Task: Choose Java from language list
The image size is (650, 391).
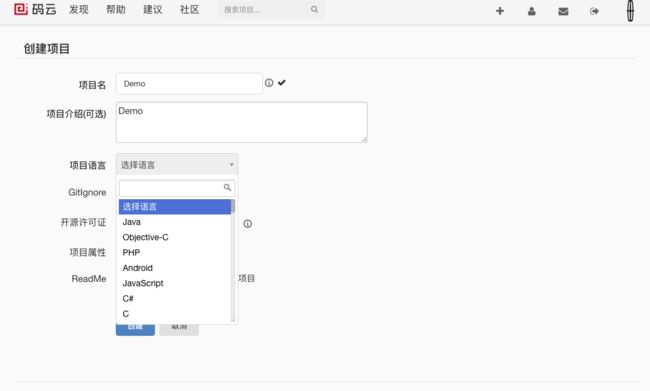Action: [175, 222]
